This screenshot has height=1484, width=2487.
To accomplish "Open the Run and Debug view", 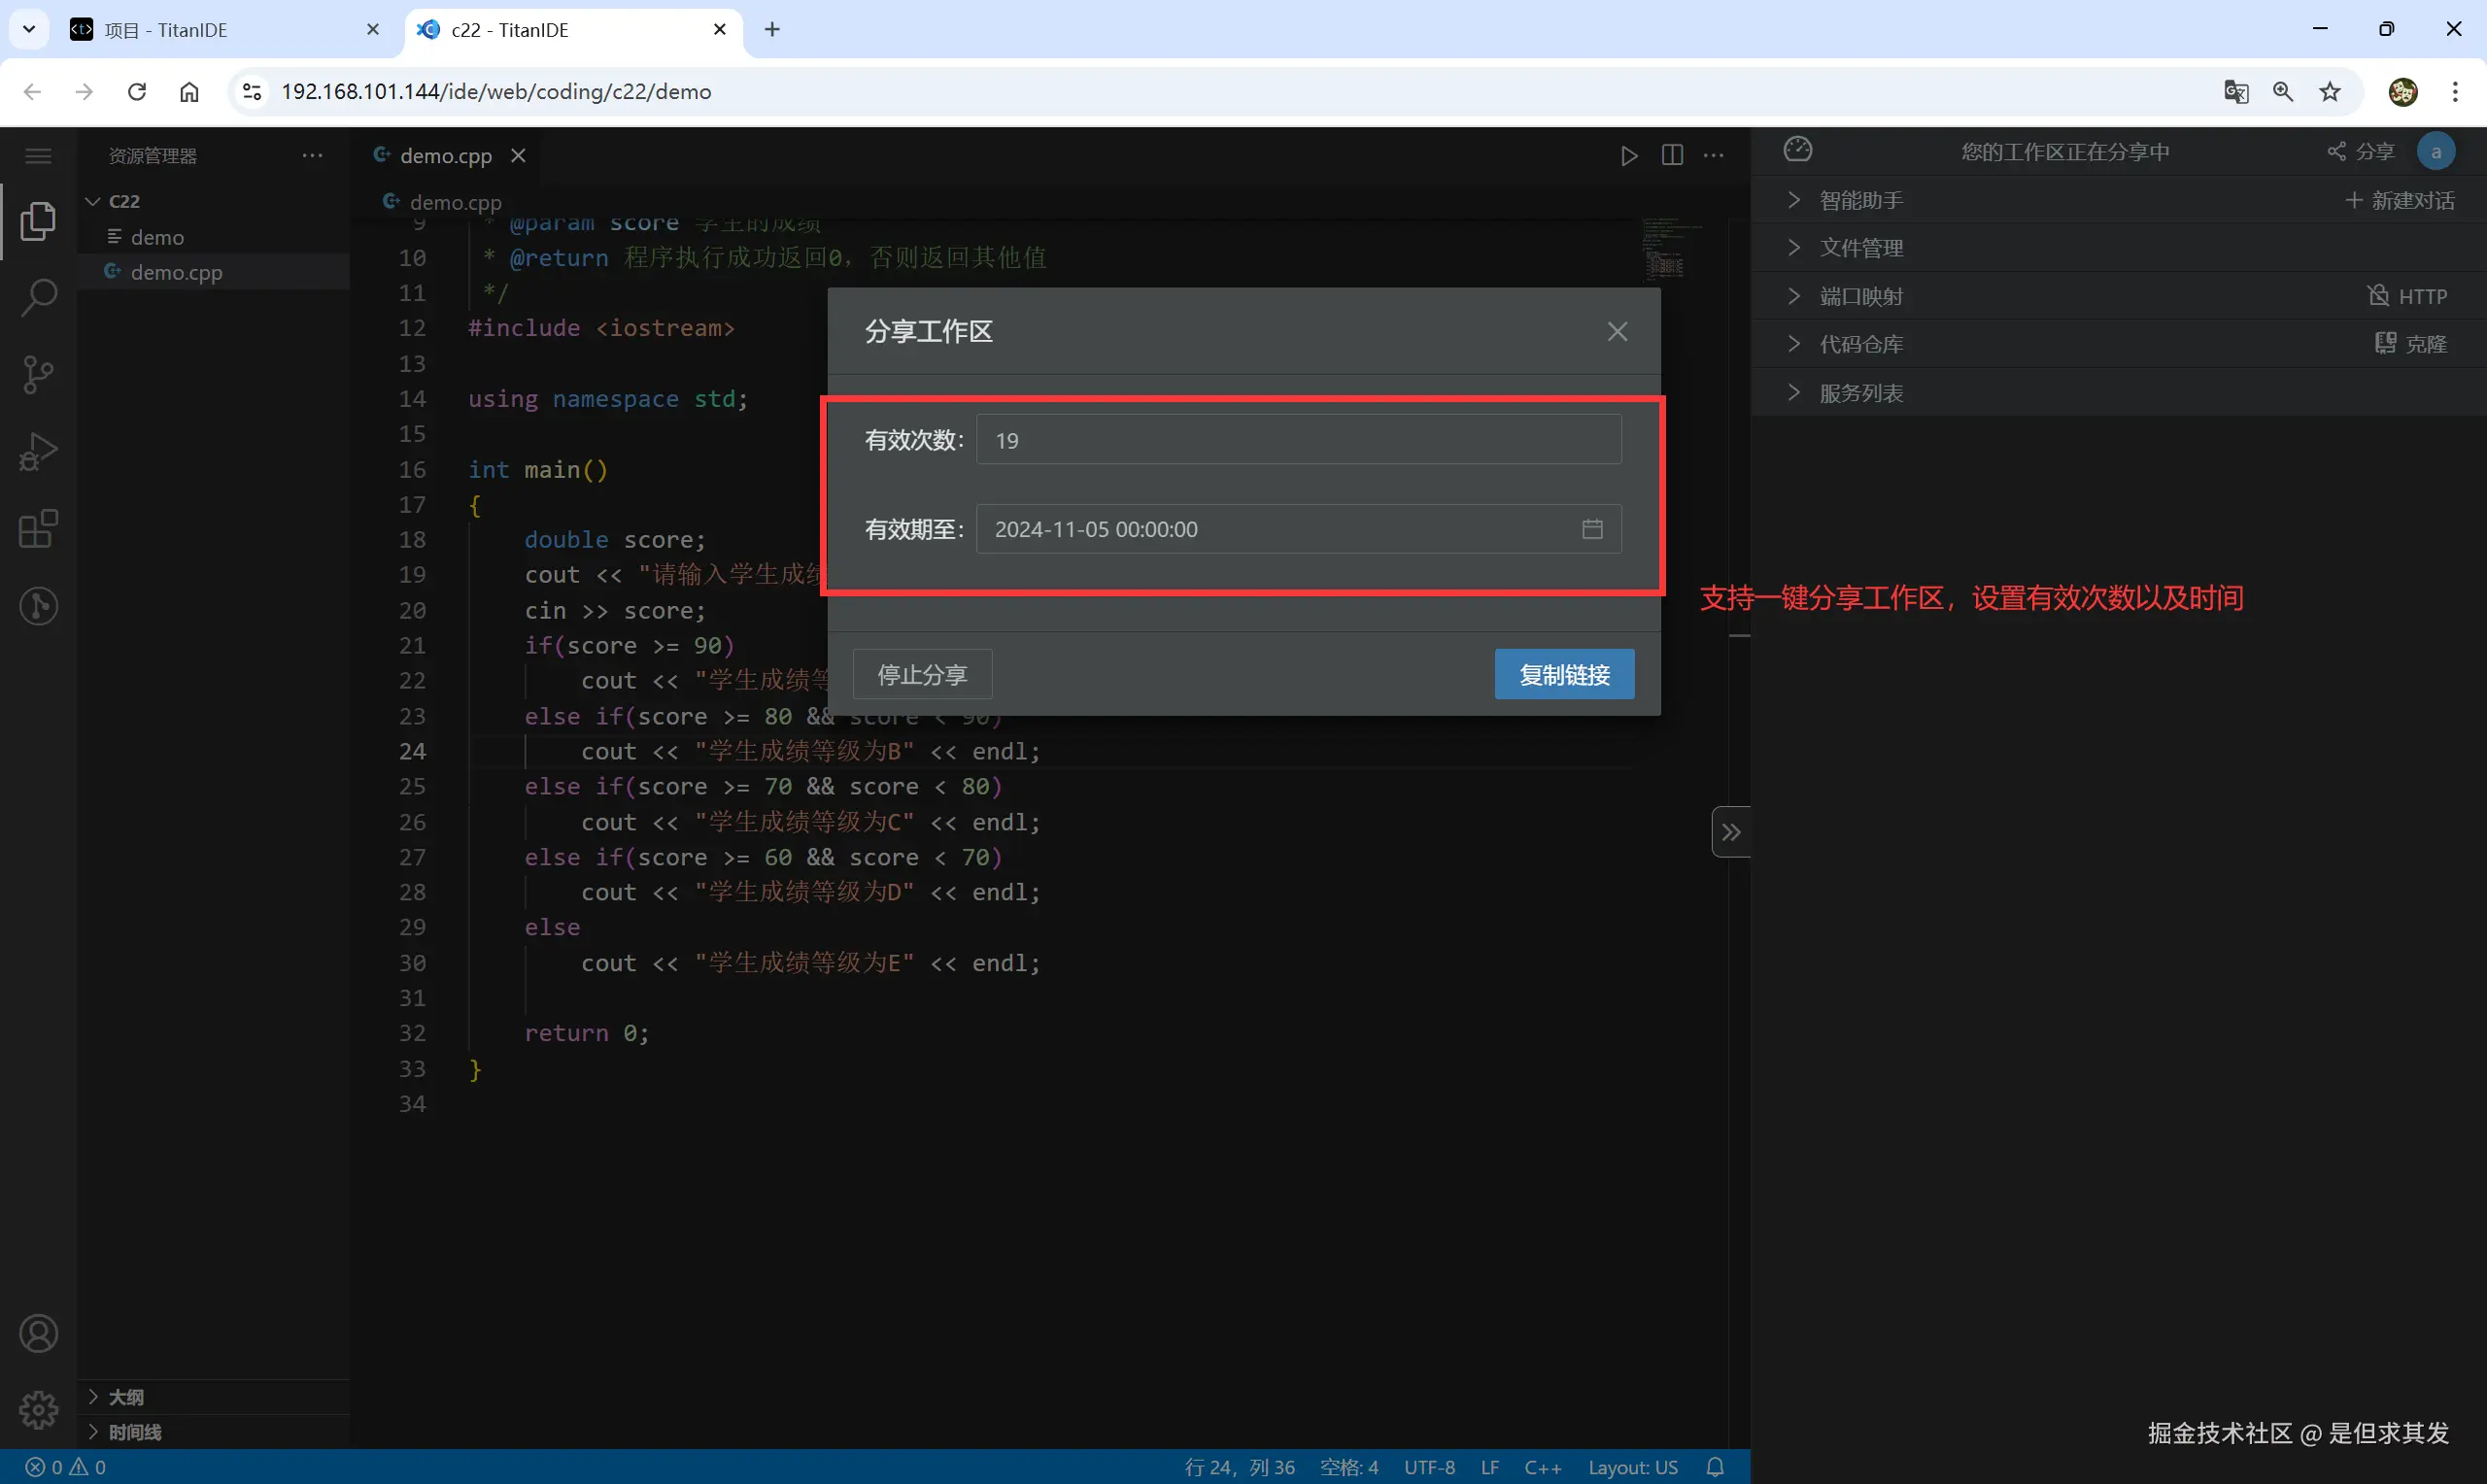I will [x=38, y=452].
